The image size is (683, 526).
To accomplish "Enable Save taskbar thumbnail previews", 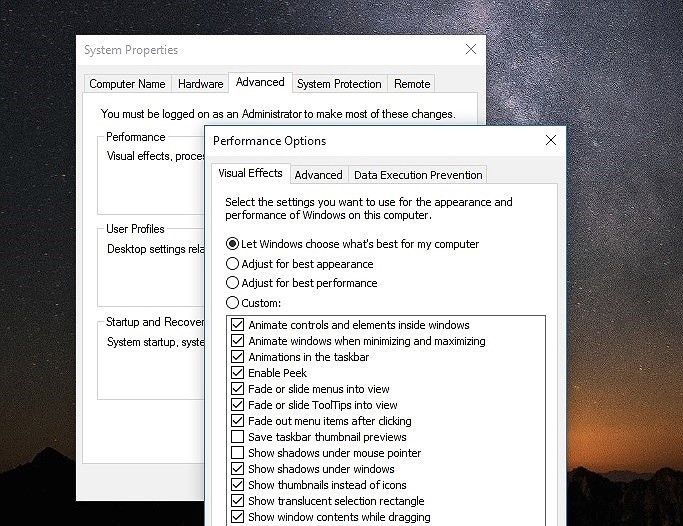I will [x=237, y=437].
